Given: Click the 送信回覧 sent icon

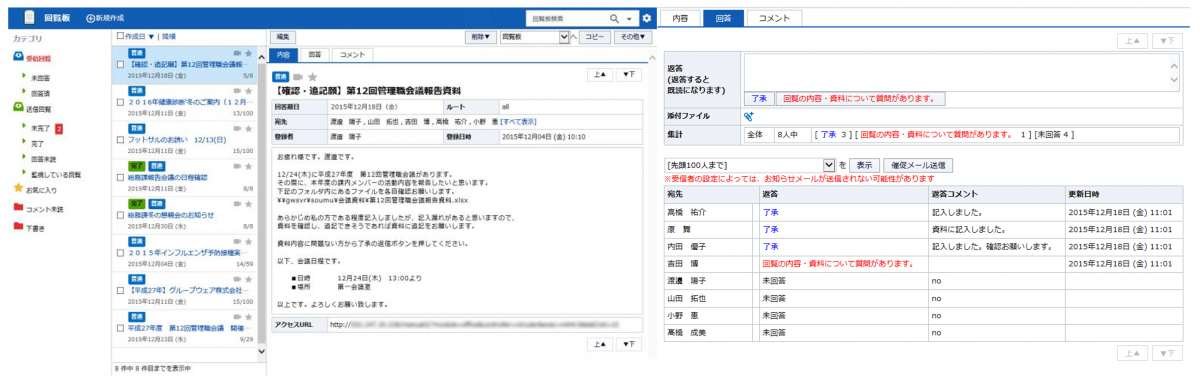Looking at the screenshot, I should pyautogui.click(x=18, y=107).
